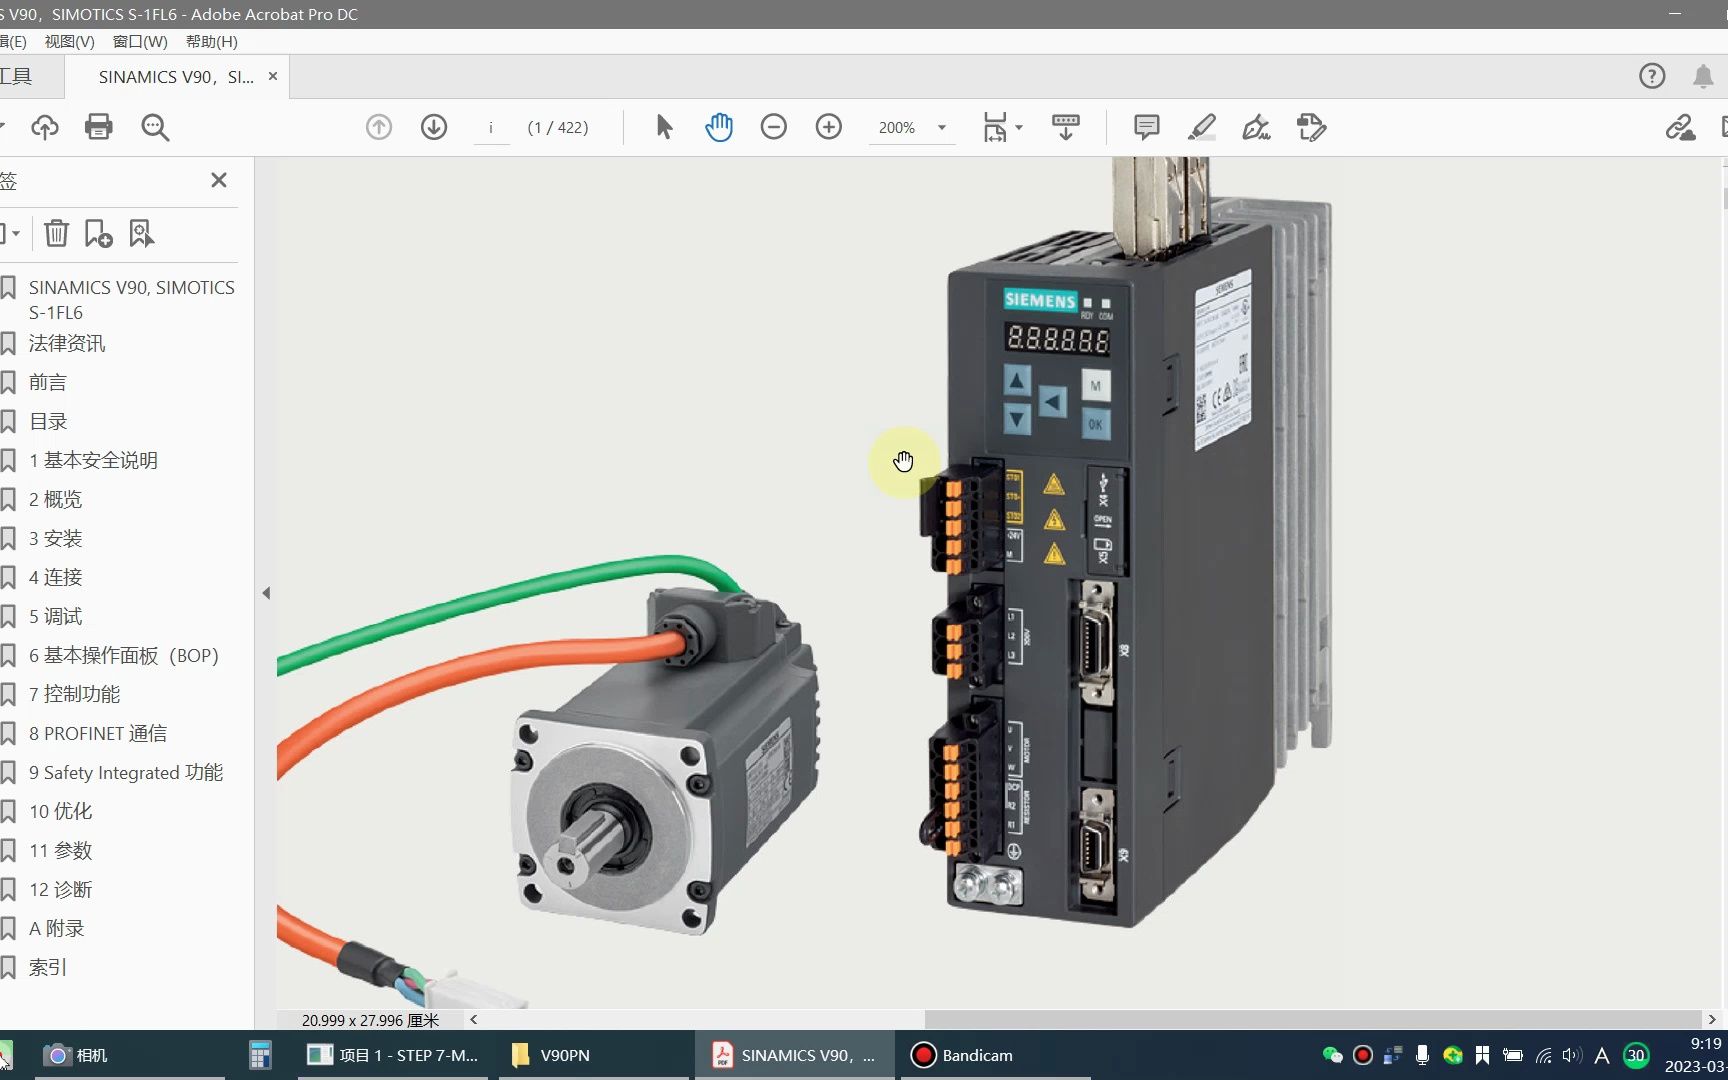This screenshot has width=1728, height=1080.
Task: Open the find text magnifier tool
Action: click(x=155, y=127)
